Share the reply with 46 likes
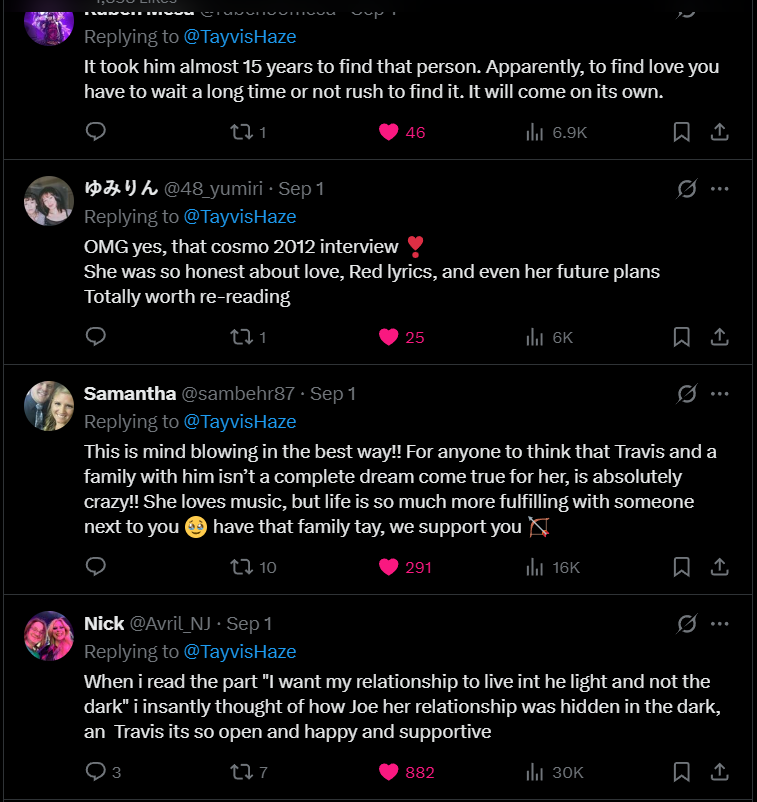 coord(719,131)
